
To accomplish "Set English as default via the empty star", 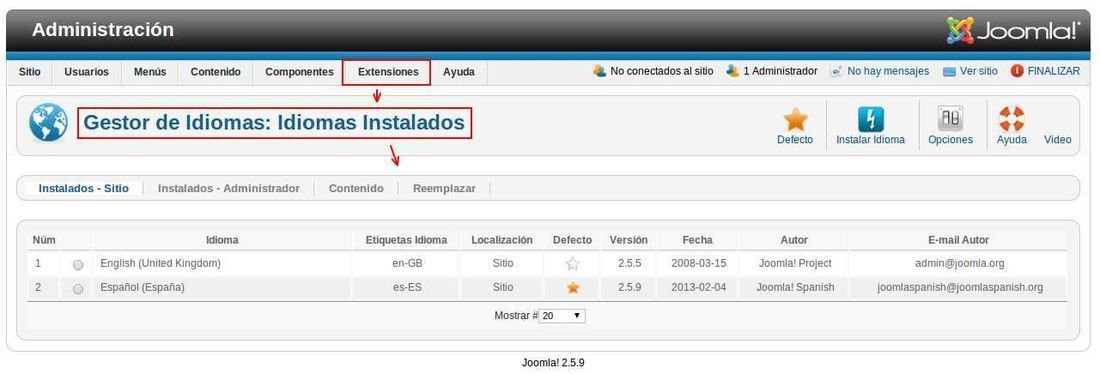I will click(x=572, y=264).
